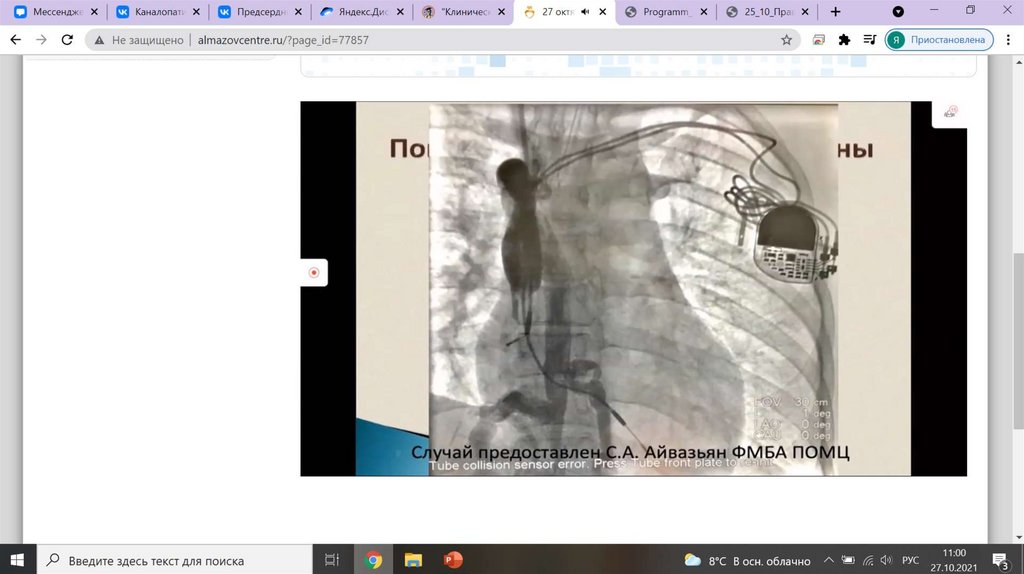This screenshot has width=1024, height=574.
Task: Open the Chrome extensions puzzle menu
Action: (844, 40)
